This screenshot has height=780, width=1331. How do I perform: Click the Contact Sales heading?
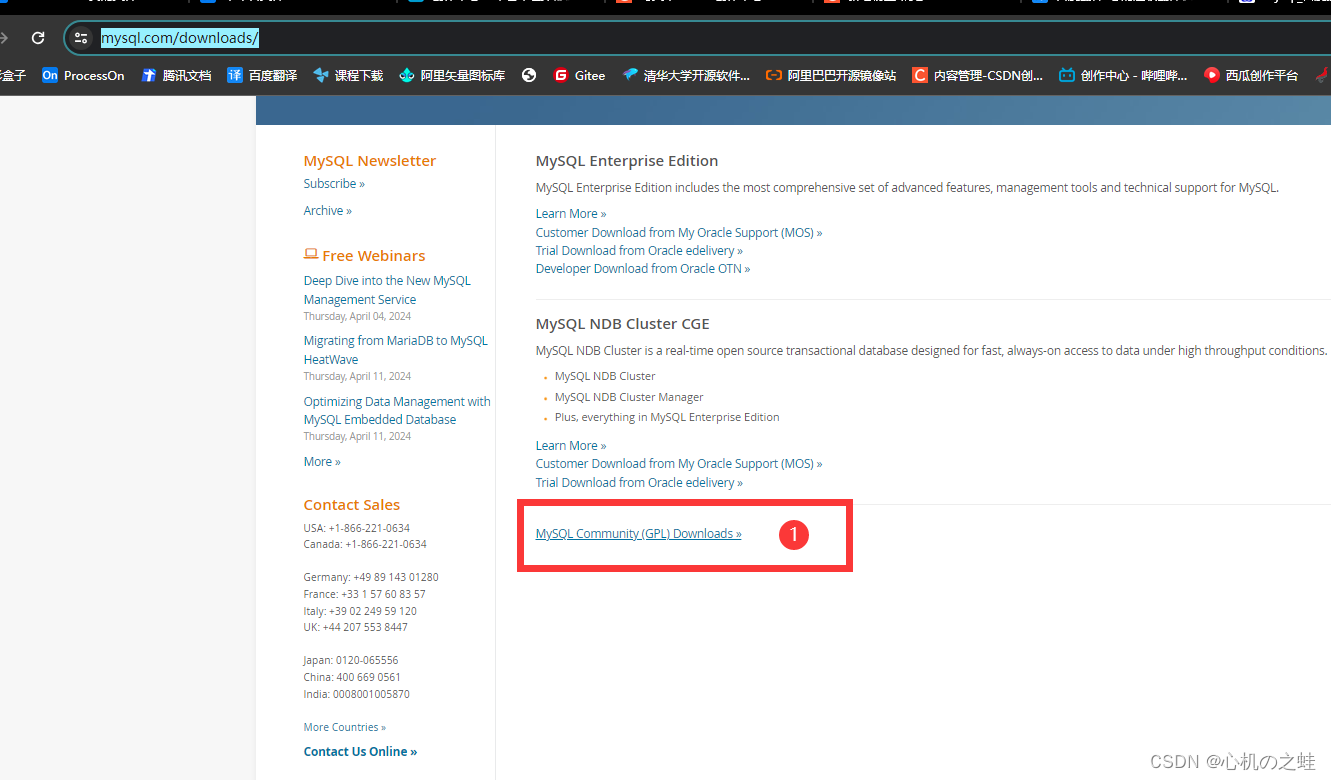[352, 505]
